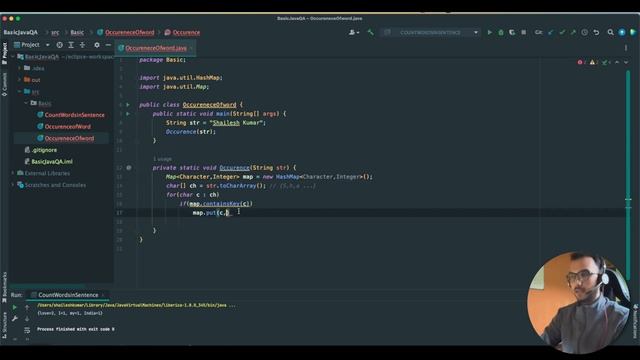Run the selected configuration with green play button

489,32
